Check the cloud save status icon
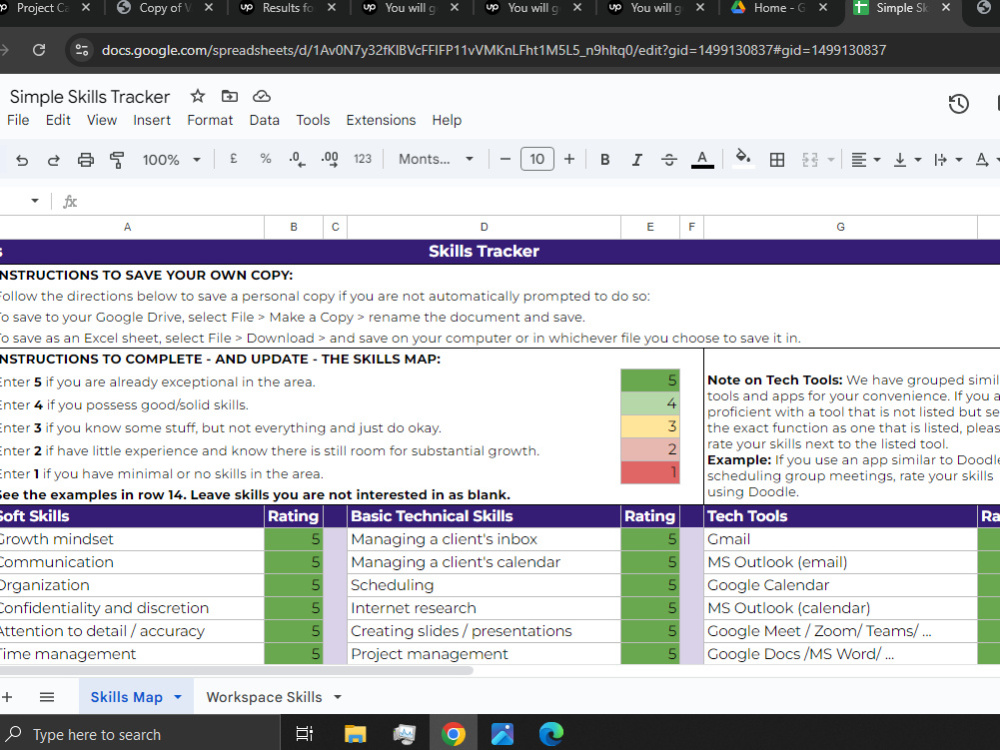Viewport: 1000px width, 750px height. pos(261,96)
